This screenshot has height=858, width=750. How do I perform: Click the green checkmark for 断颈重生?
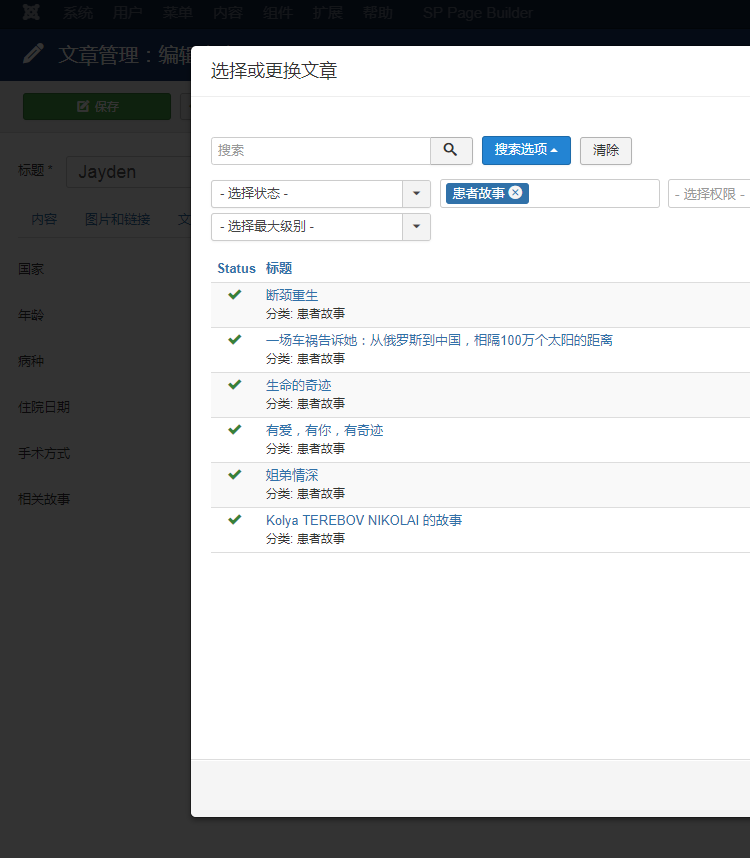pos(235,295)
